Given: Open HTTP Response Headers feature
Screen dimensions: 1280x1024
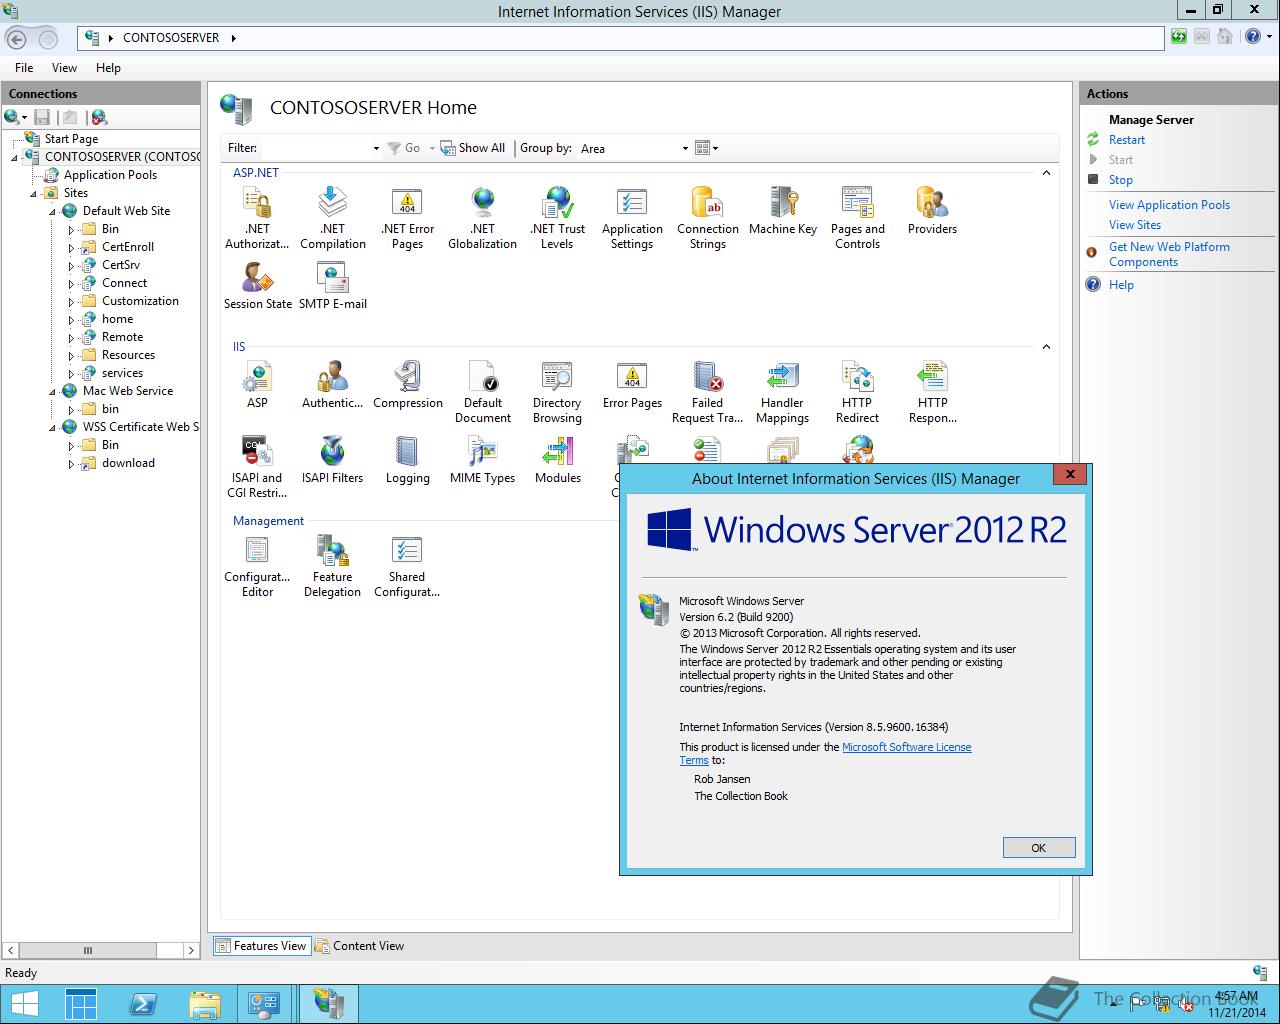Looking at the screenshot, I should point(932,392).
